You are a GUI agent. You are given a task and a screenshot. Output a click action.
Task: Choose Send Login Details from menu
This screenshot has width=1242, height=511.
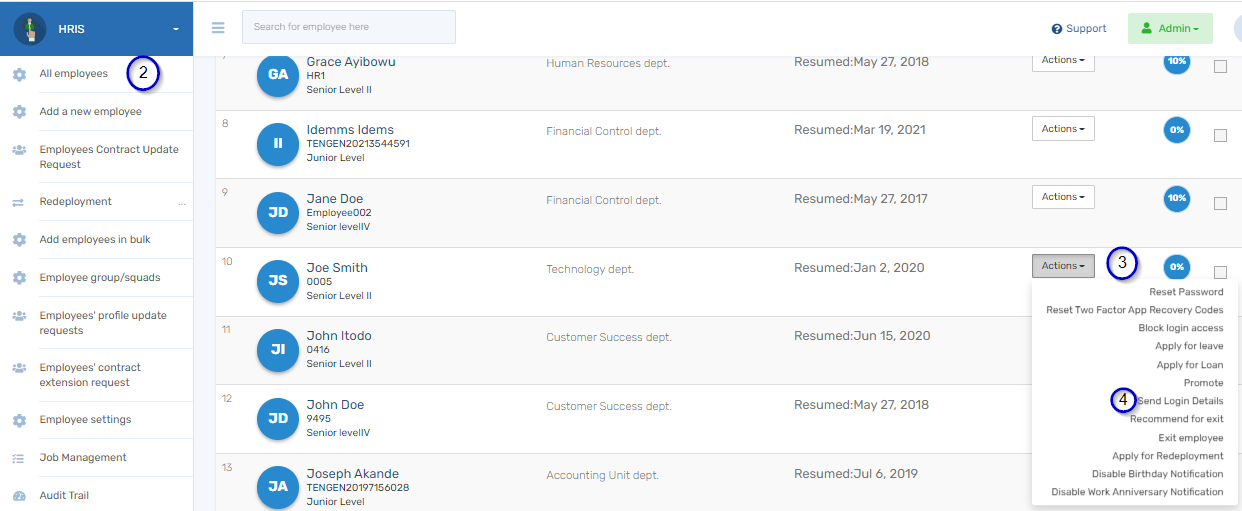[x=1180, y=401]
